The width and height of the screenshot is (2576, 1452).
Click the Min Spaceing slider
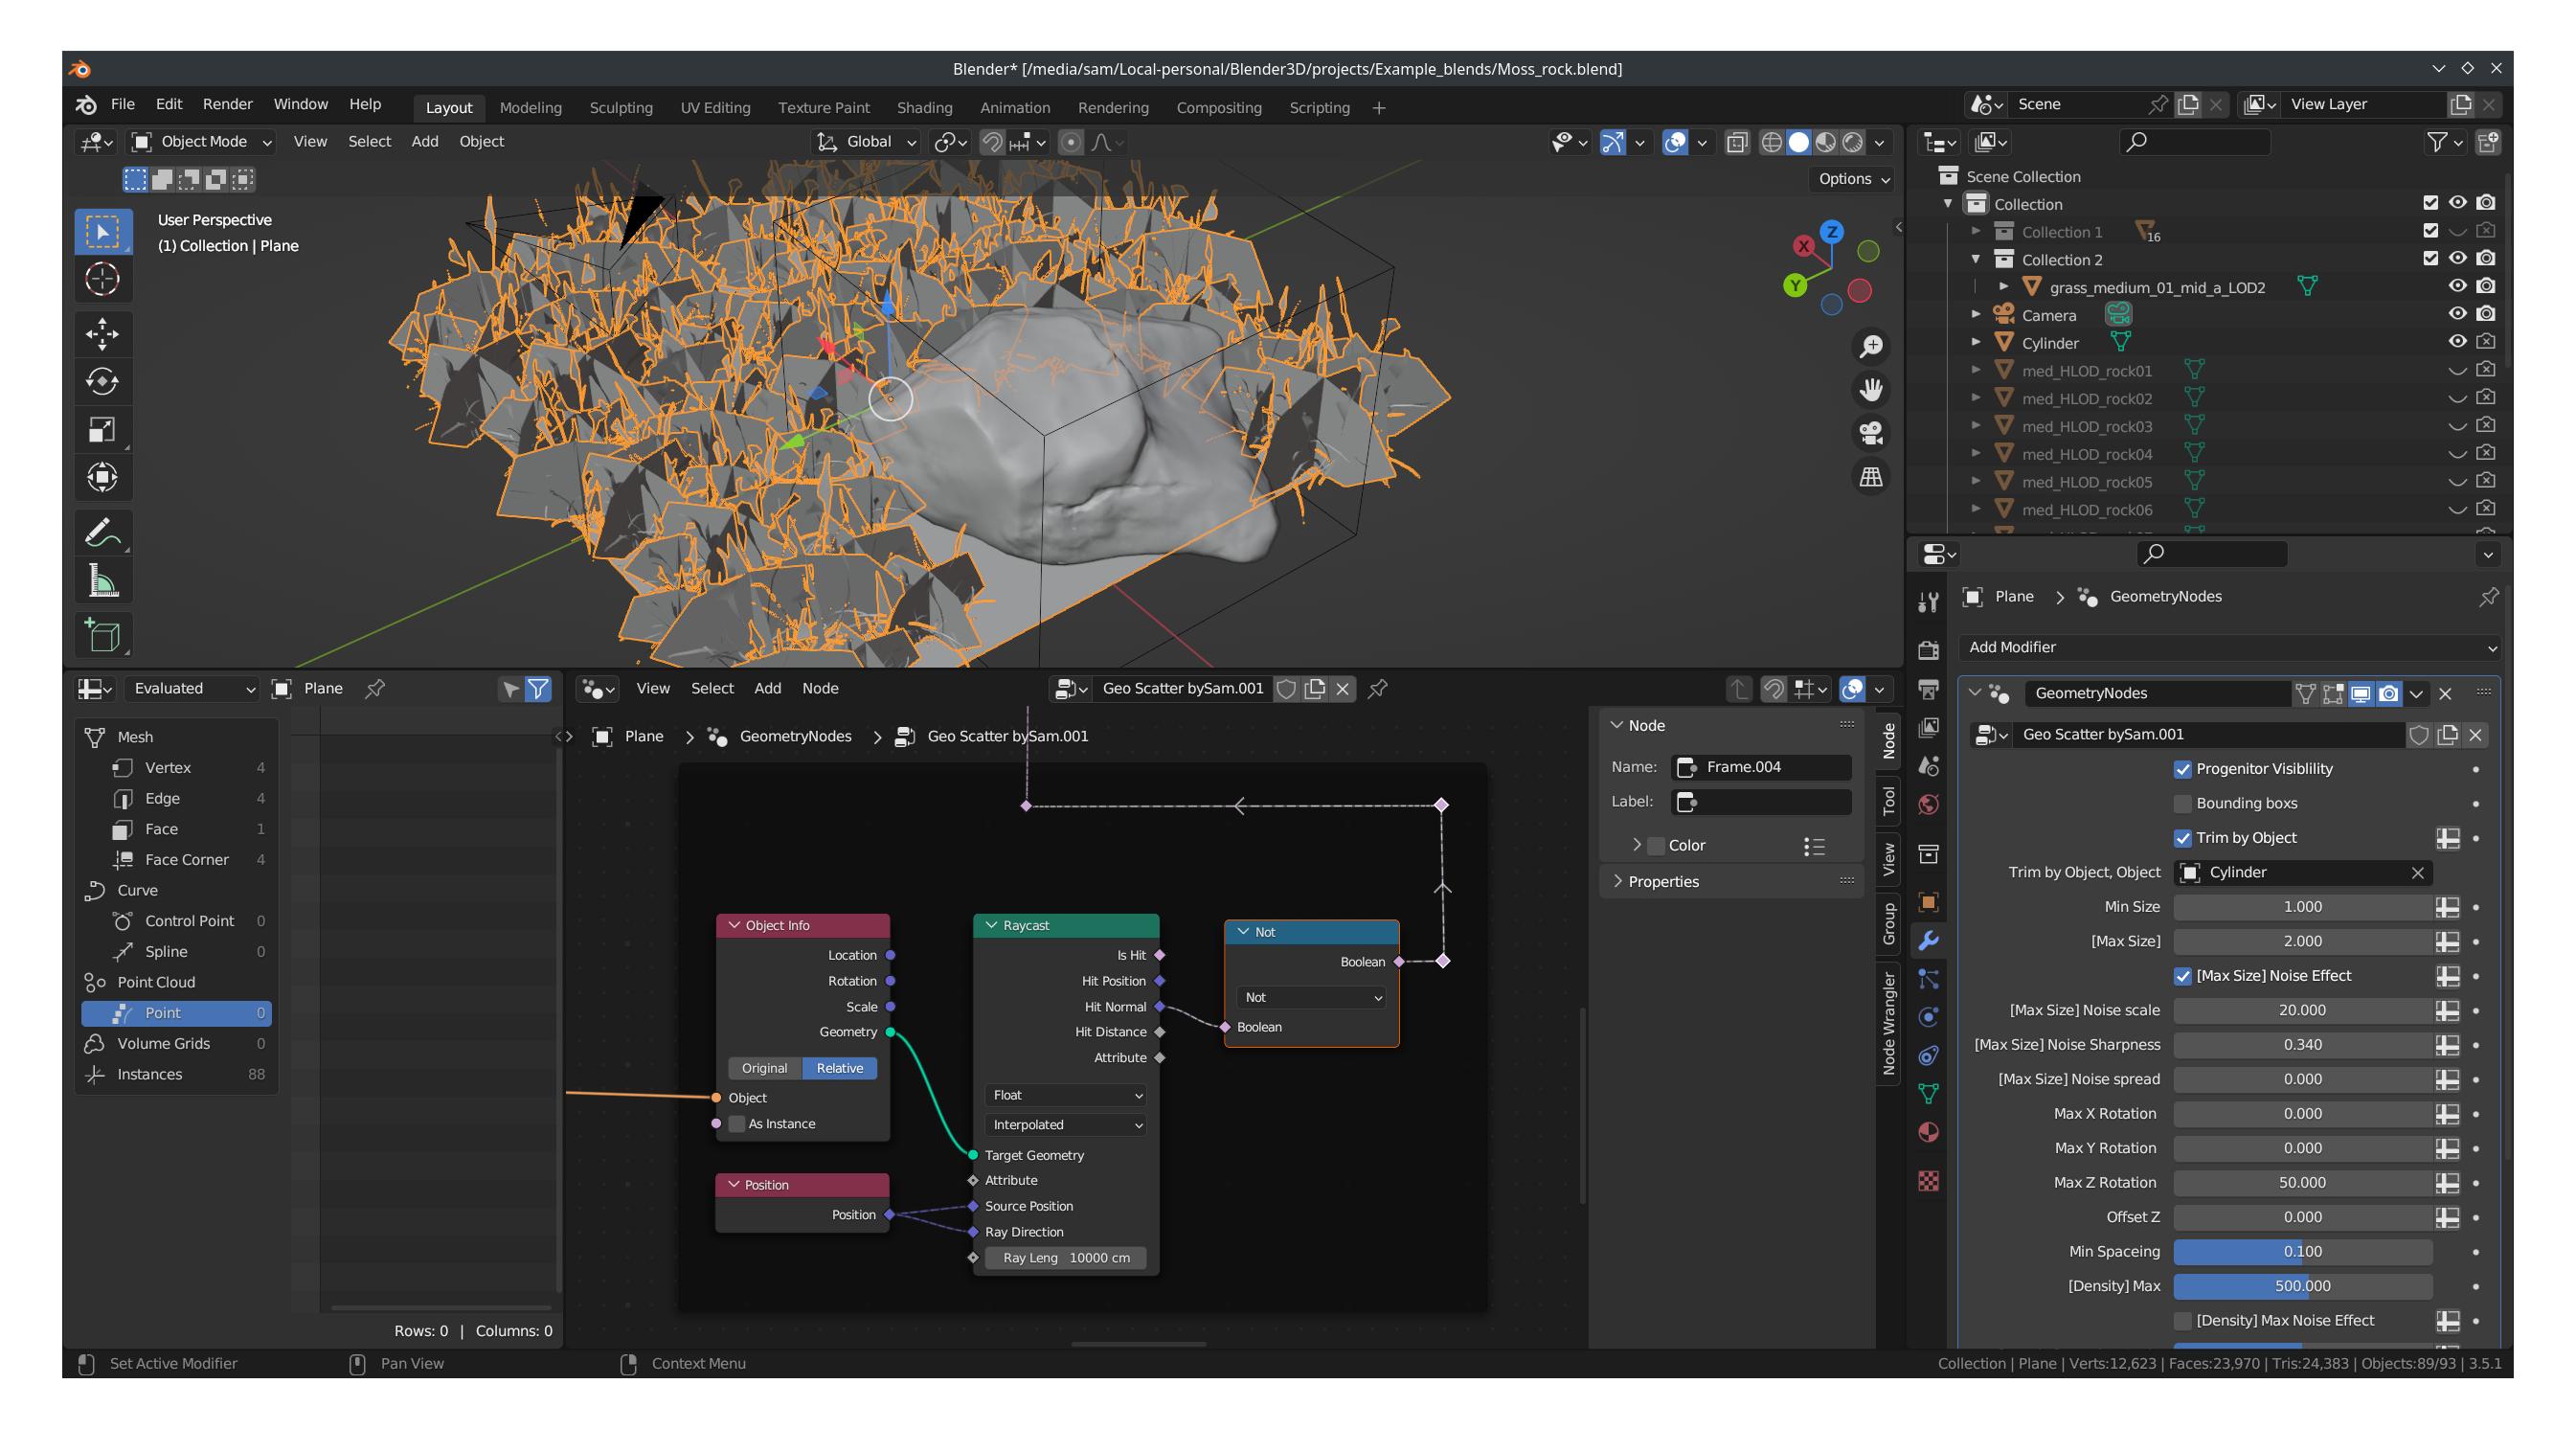click(x=2302, y=1252)
